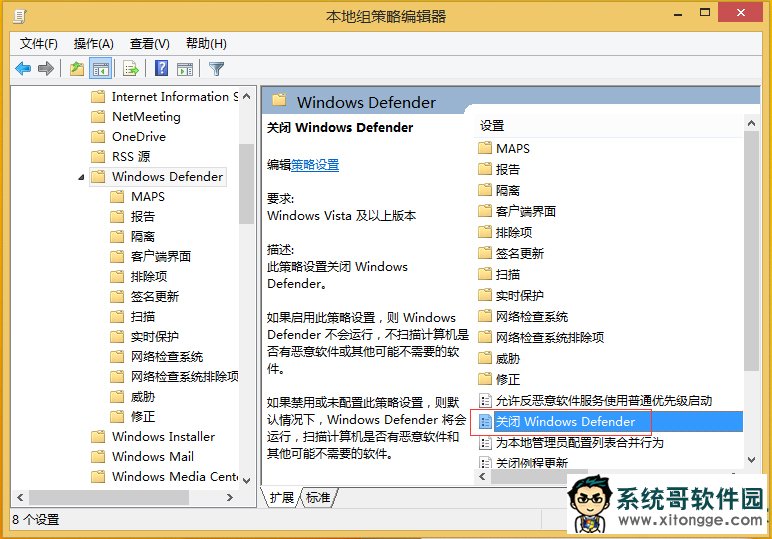Click the 扫描 folder icon in the settings list
The width and height of the screenshot is (772, 539).
pyautogui.click(x=485, y=274)
